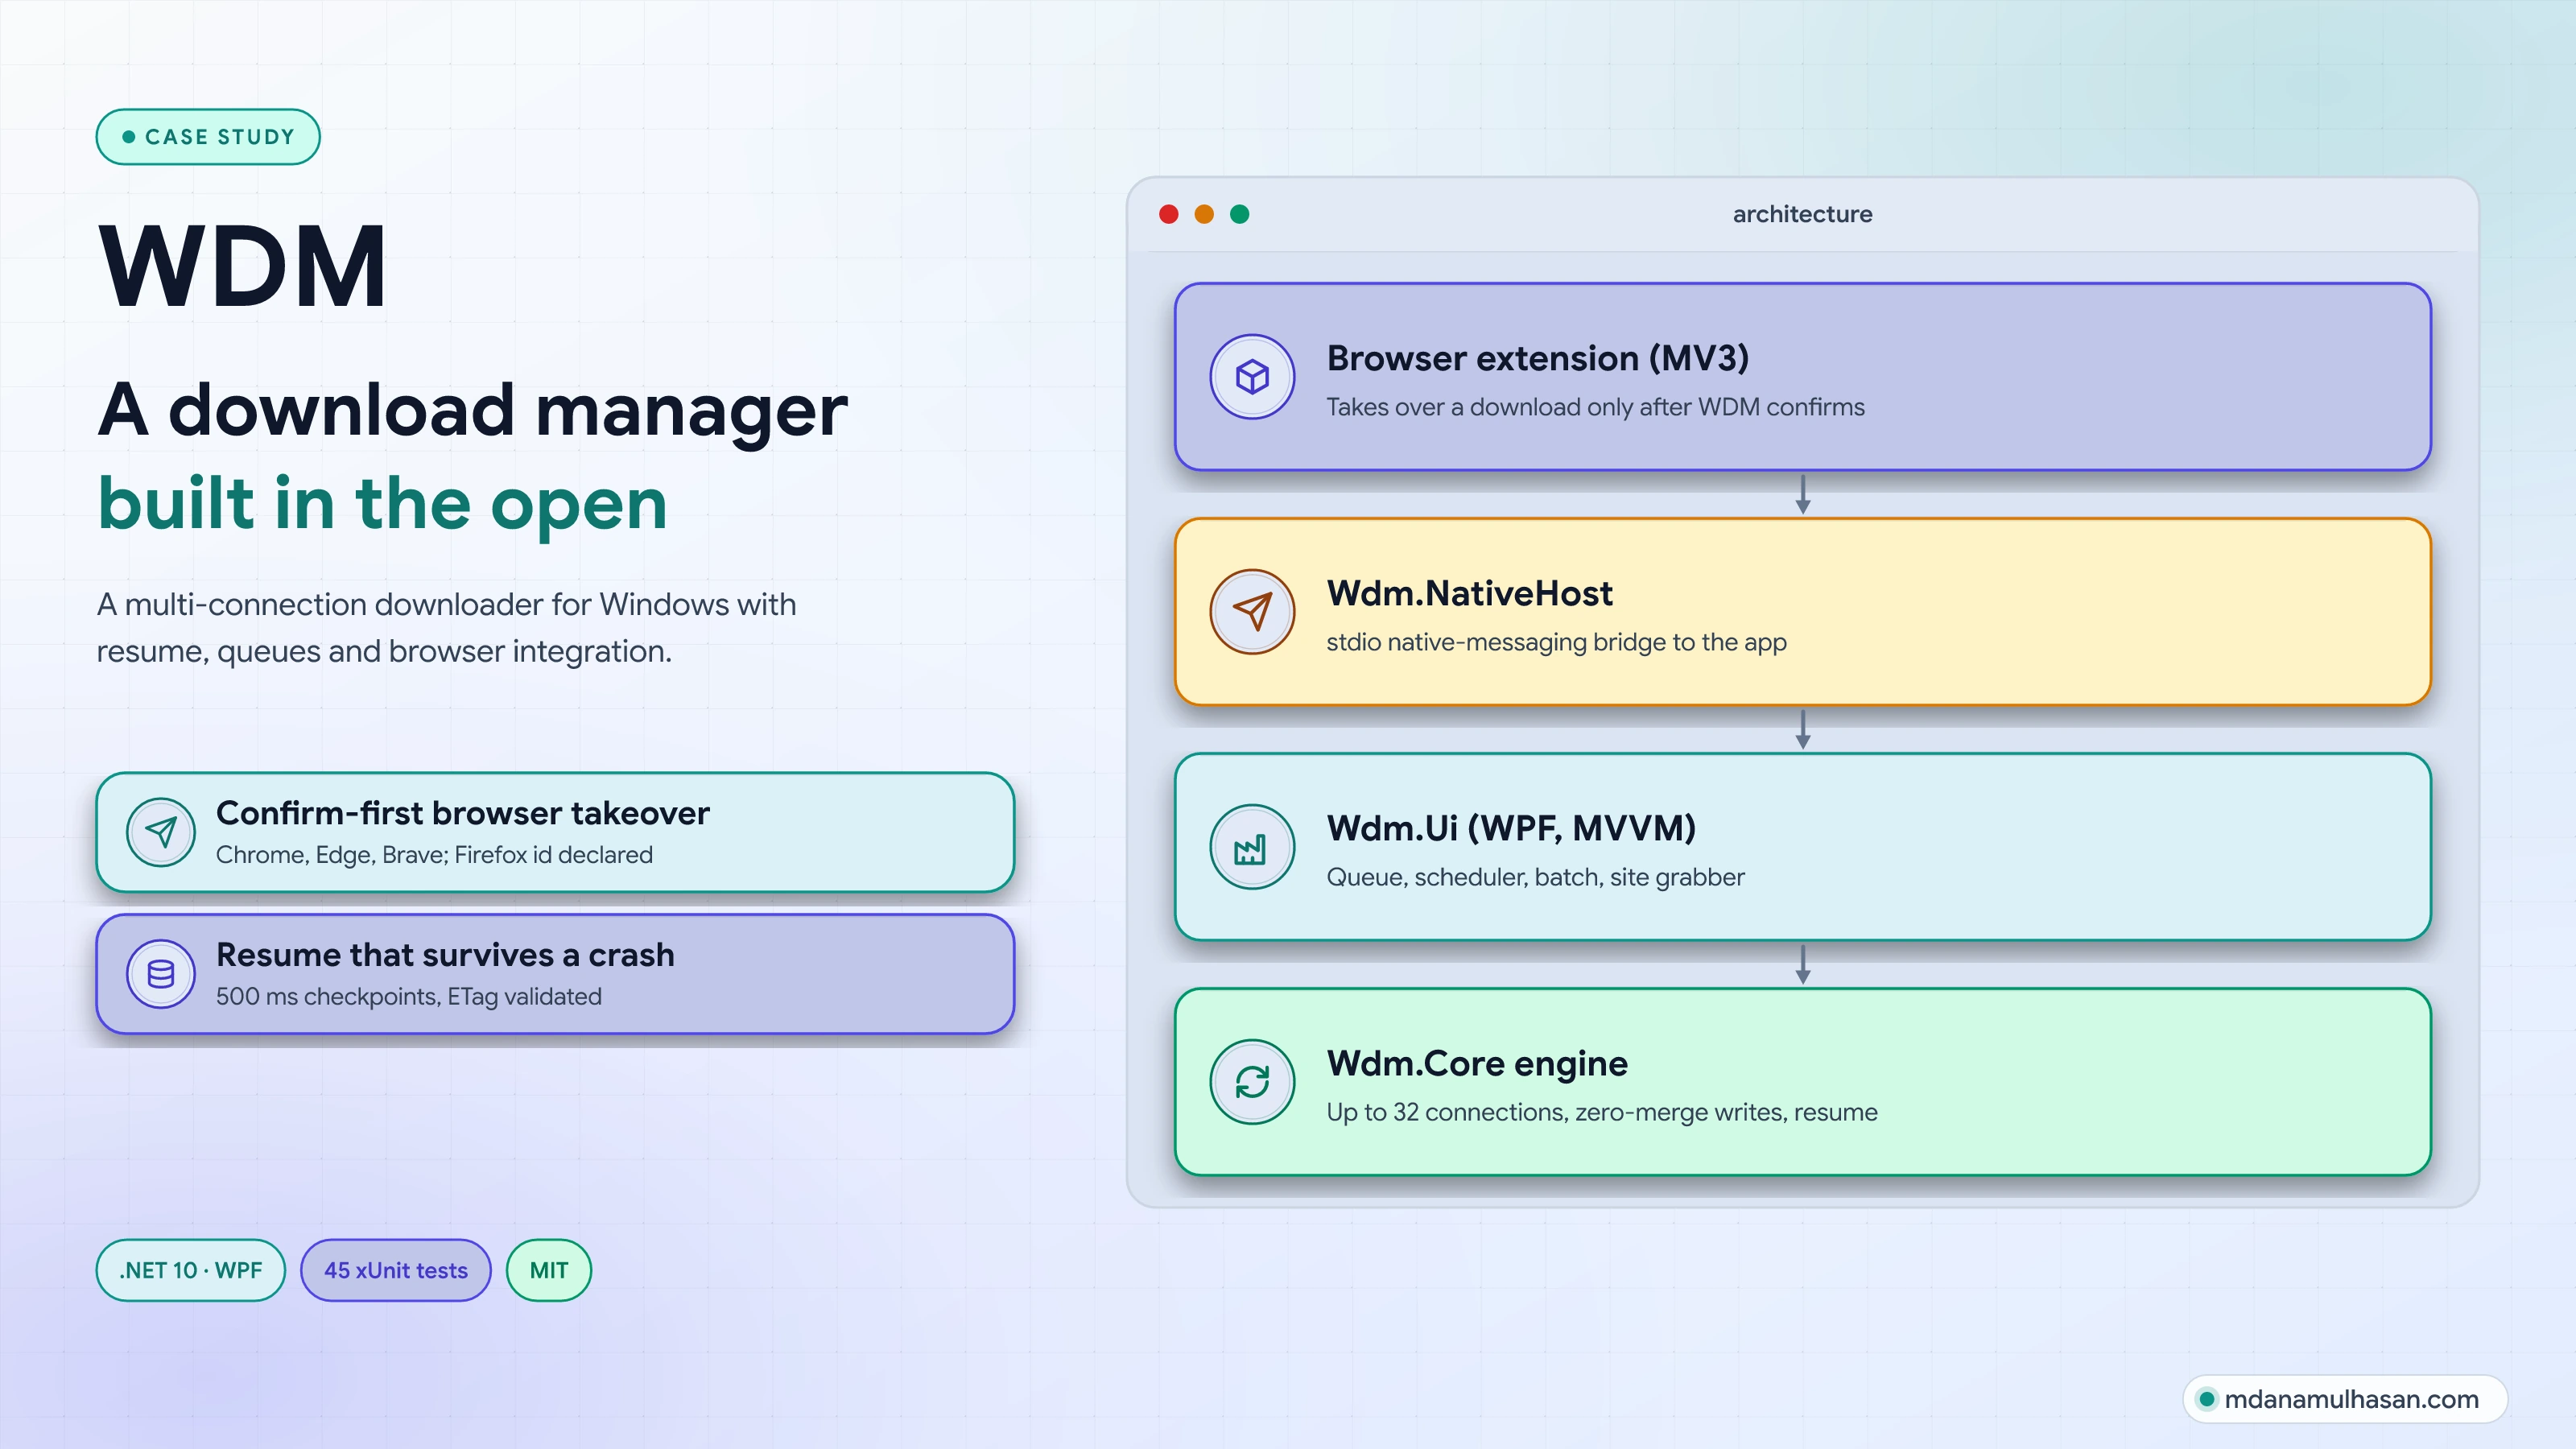The image size is (2576, 1449).
Task: Click the orange dot in the architecture window
Action: click(x=1204, y=214)
